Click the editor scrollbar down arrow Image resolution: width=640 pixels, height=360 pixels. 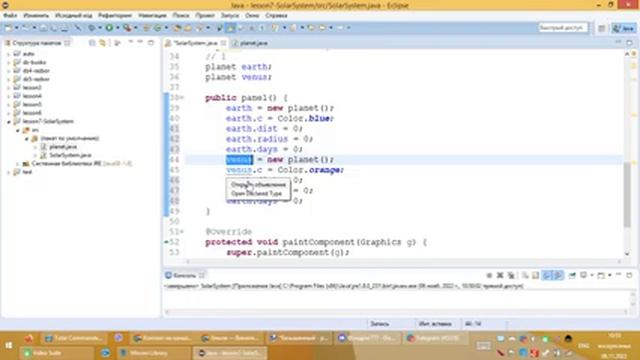coord(627,253)
